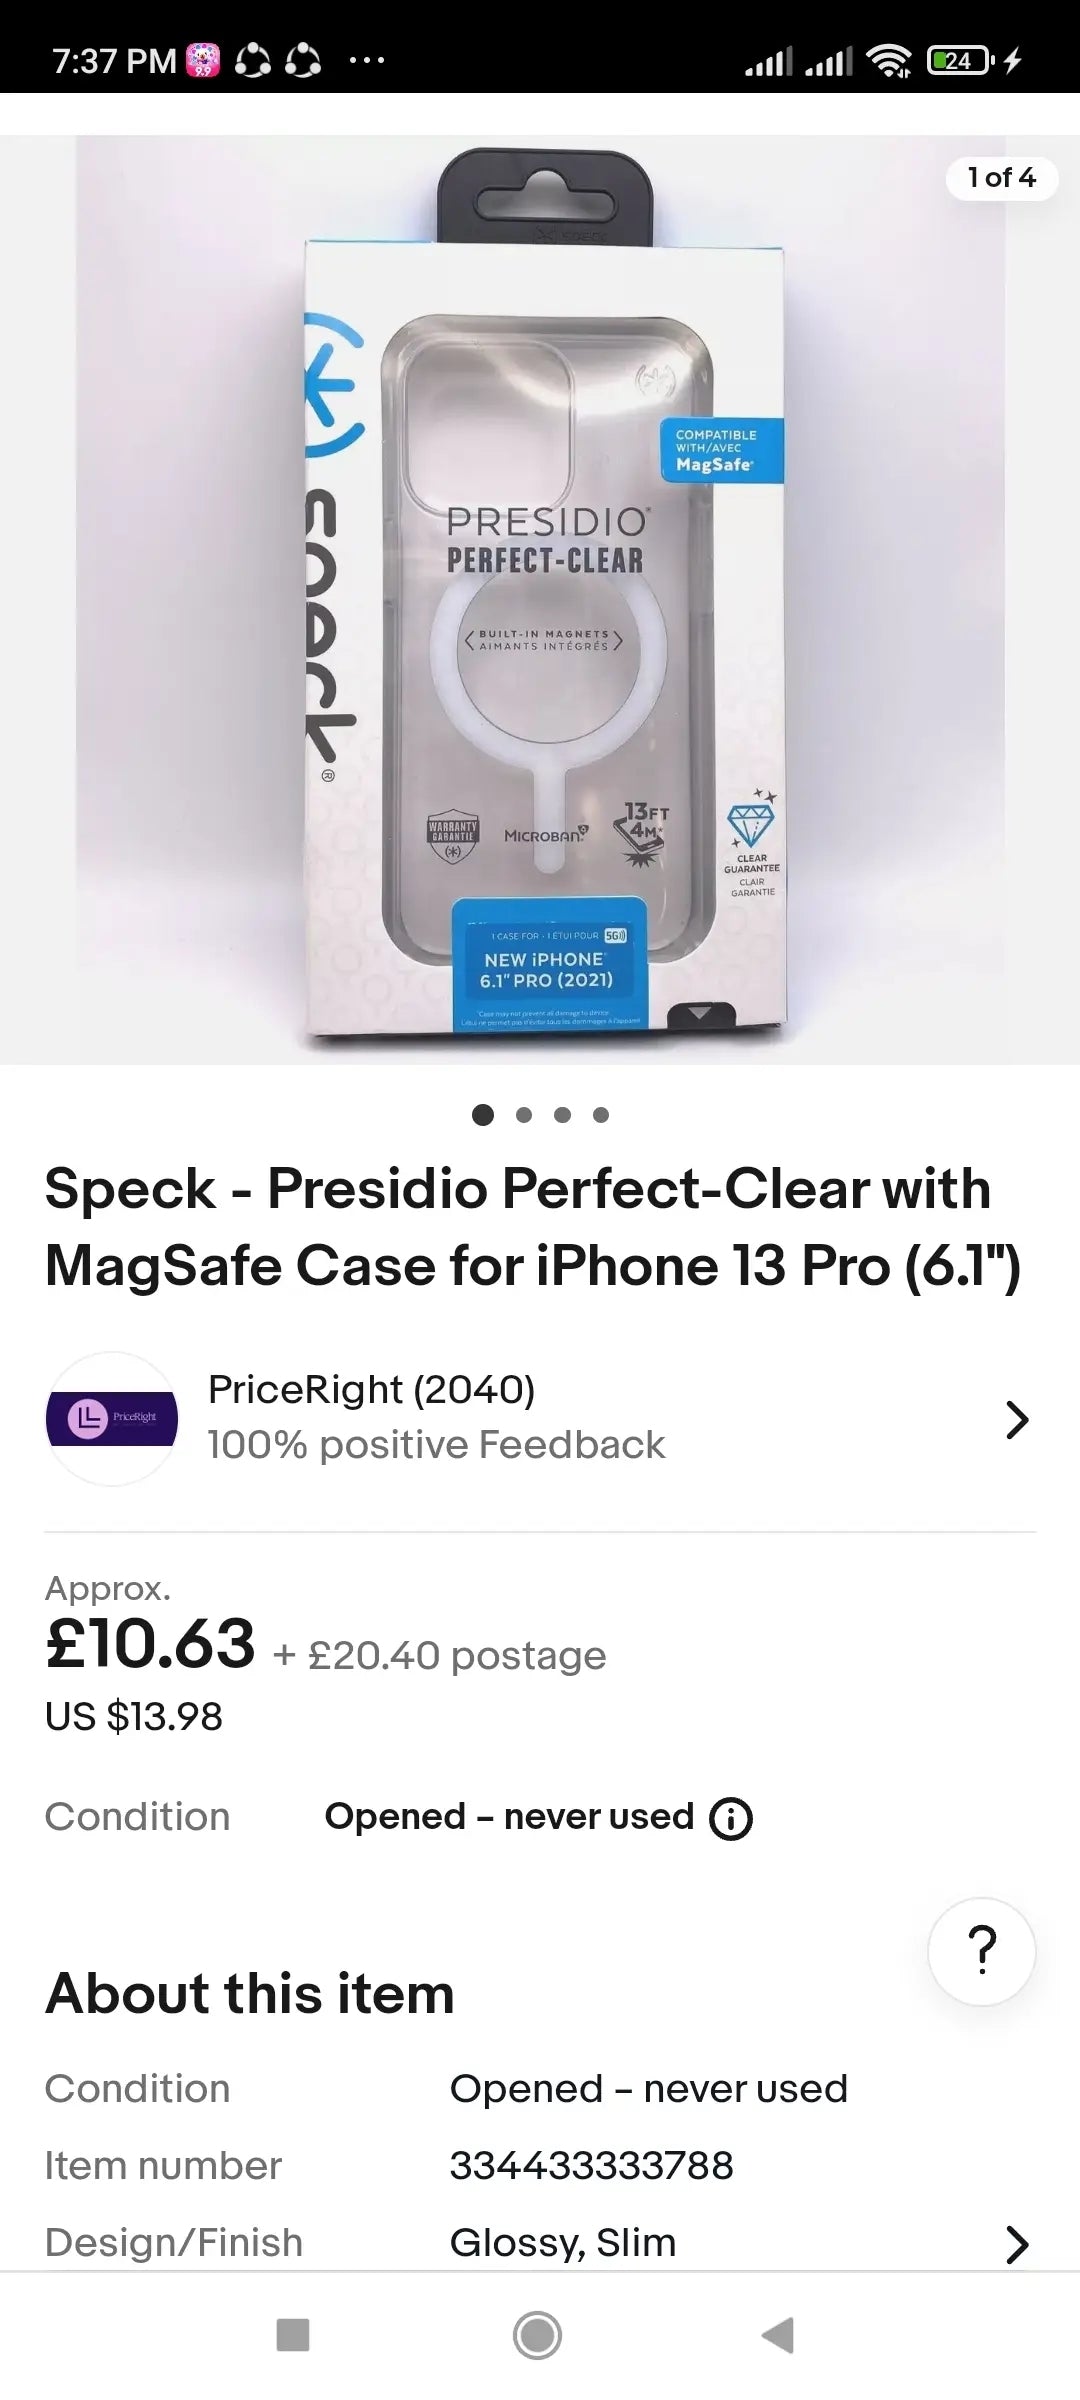Tap the status bar overflow dots
Viewport: 1080px width, 2400px height.
coord(366,61)
